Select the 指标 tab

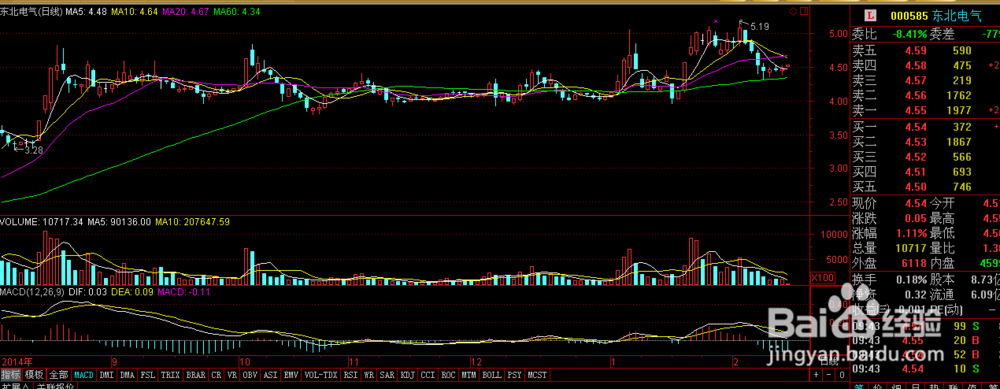[11, 375]
